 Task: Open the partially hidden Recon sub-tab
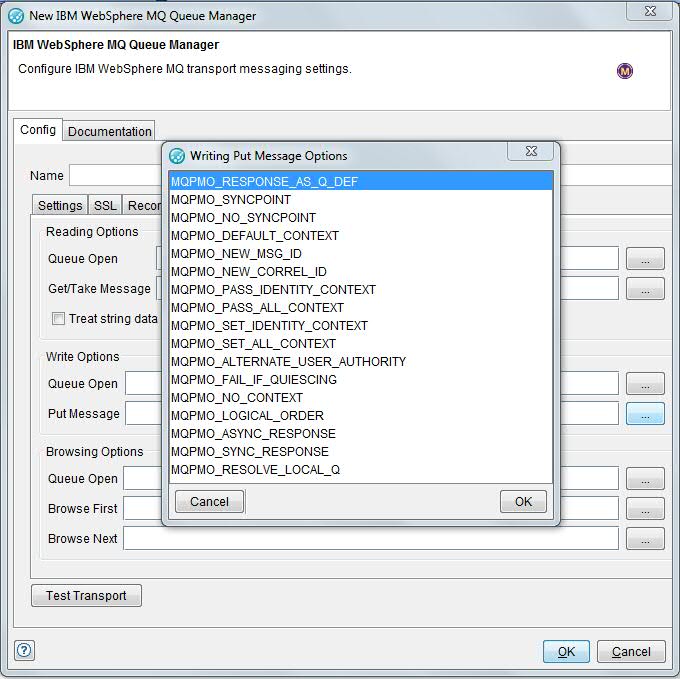[143, 206]
